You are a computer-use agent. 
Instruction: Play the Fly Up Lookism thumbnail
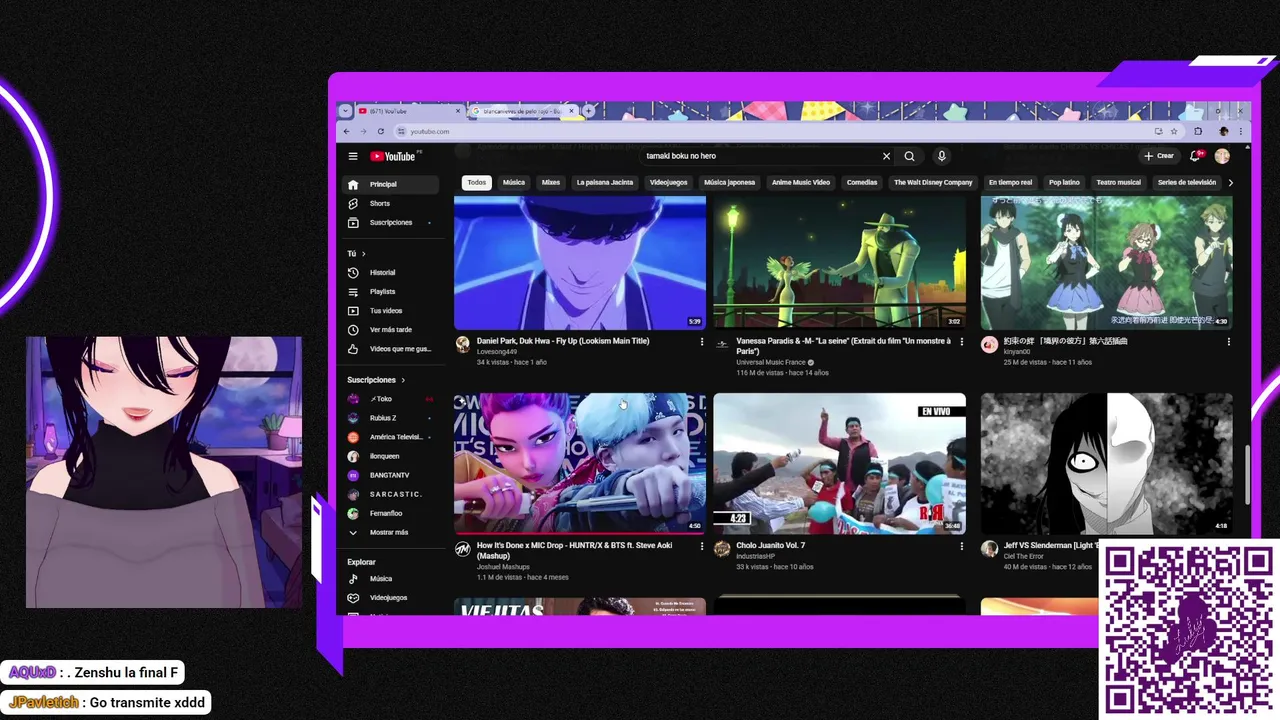tap(580, 262)
